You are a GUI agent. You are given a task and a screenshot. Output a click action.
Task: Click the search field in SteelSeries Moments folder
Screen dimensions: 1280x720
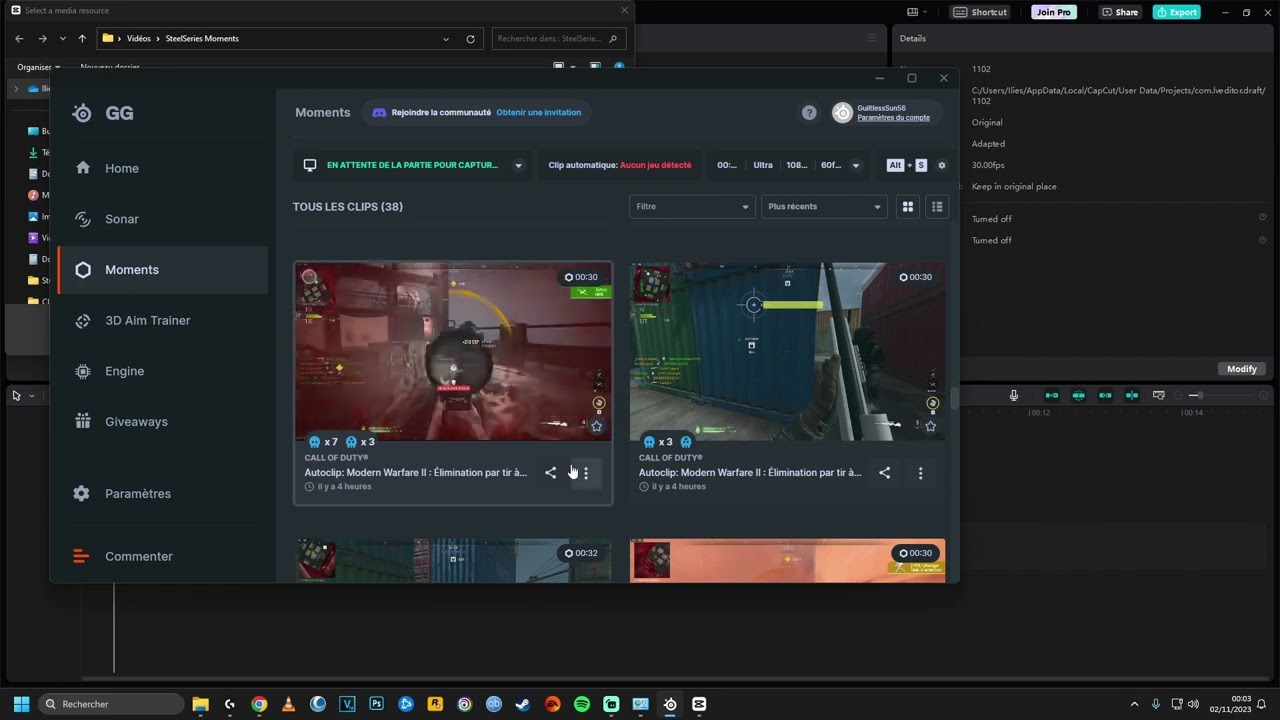[560, 39]
